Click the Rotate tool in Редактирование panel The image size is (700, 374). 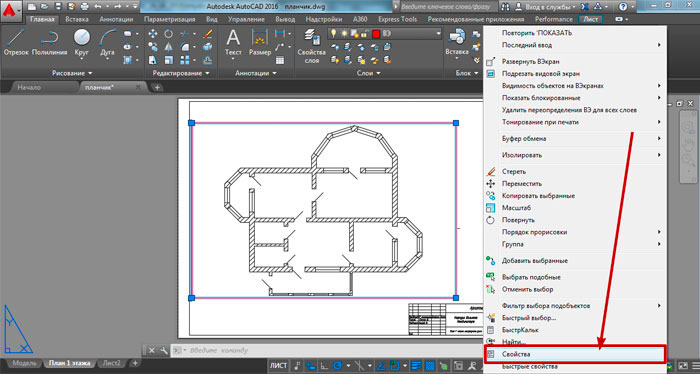tap(168, 33)
